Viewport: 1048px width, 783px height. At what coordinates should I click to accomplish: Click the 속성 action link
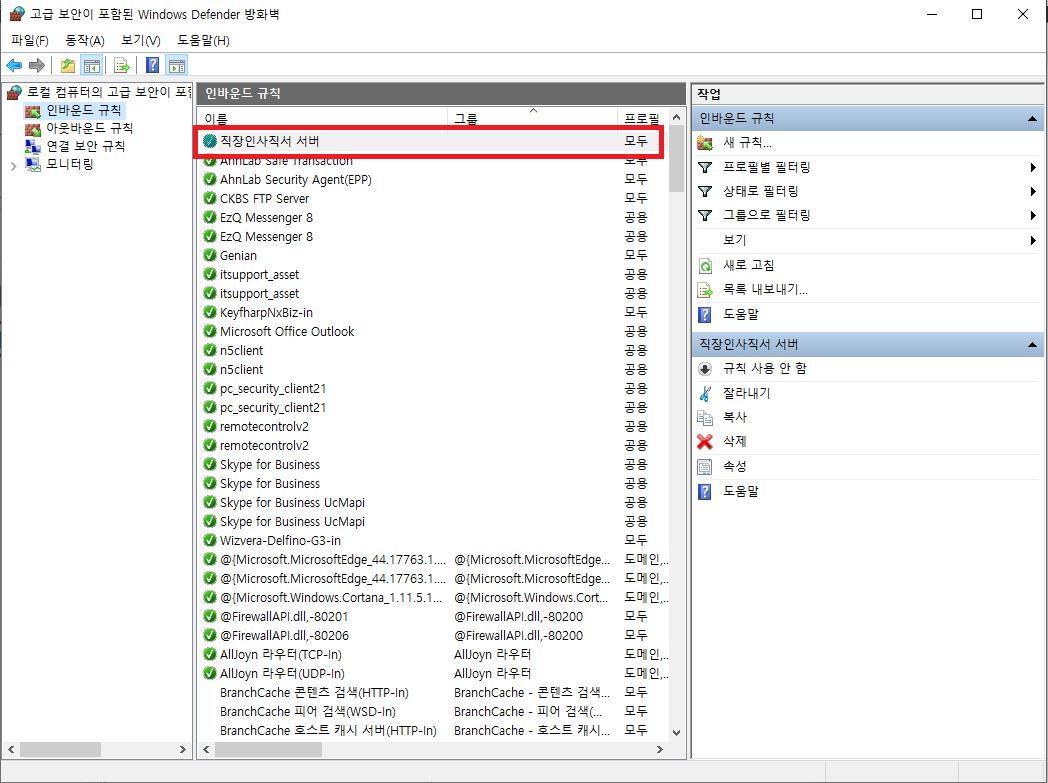tap(735, 466)
